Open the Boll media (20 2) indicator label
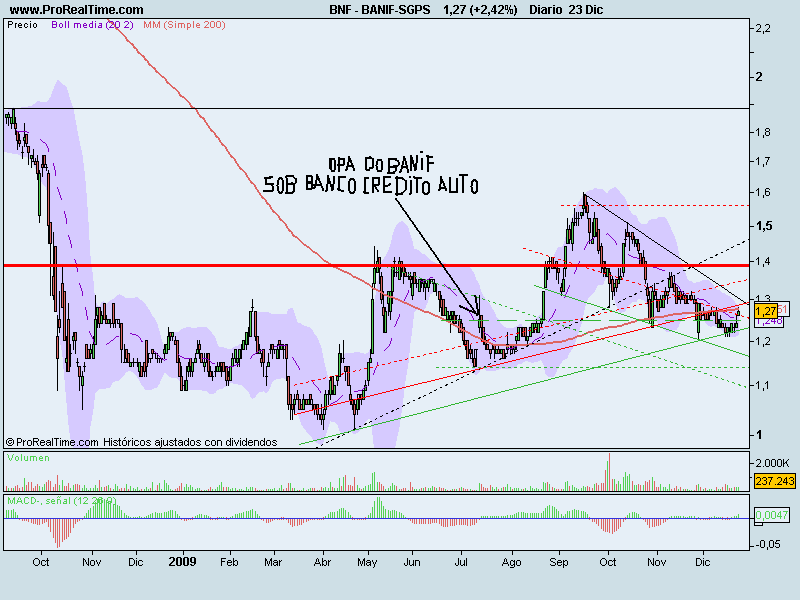 92,24
